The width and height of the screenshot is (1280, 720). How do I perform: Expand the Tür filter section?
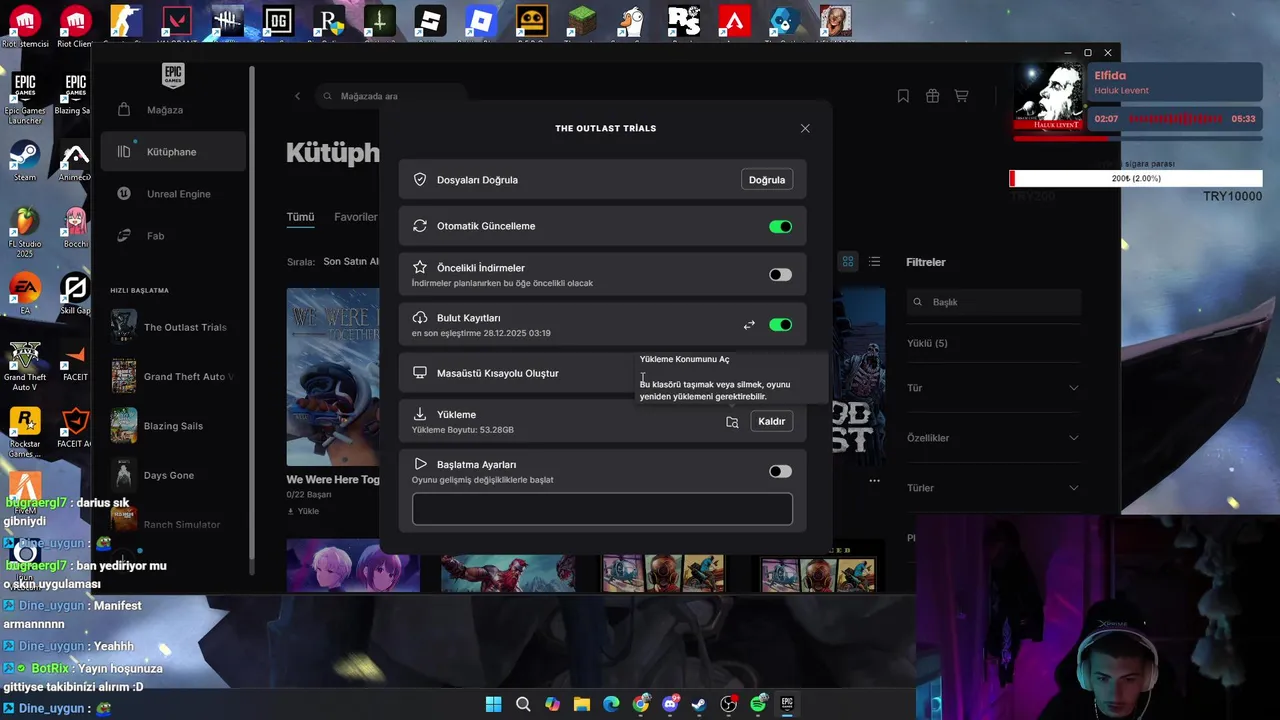(x=993, y=388)
